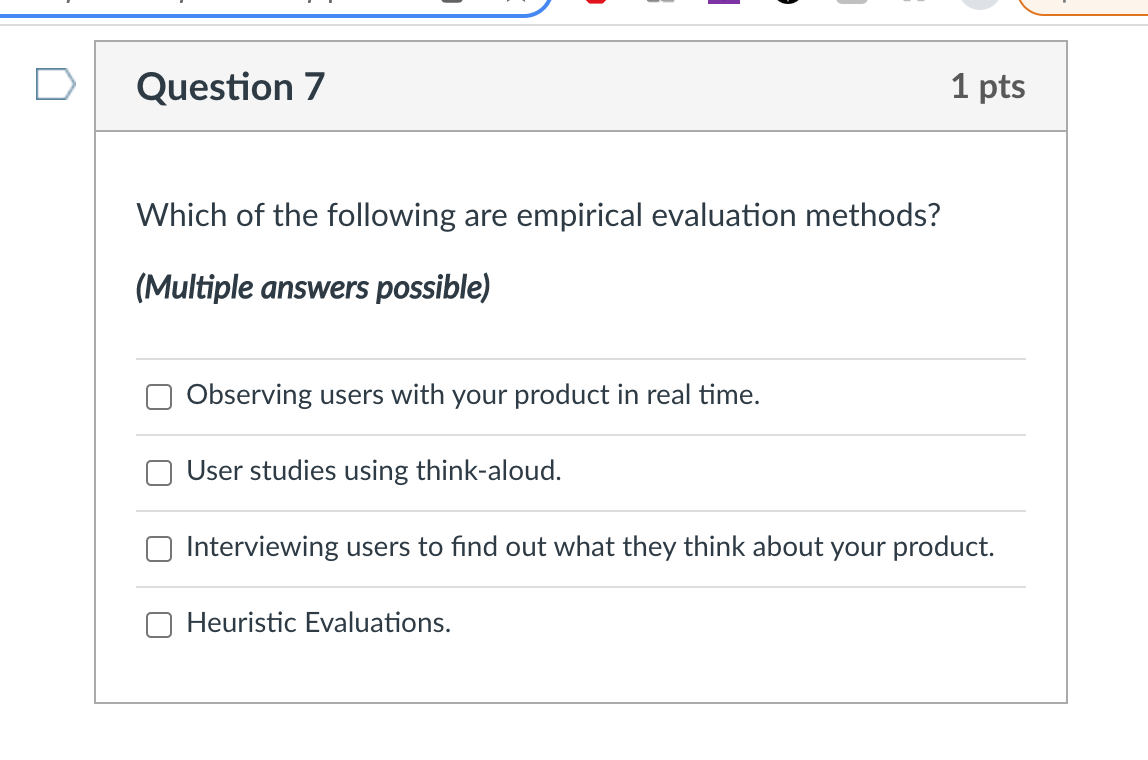Click the red browser extension icon
The width and height of the screenshot is (1148, 760).
tap(596, 3)
